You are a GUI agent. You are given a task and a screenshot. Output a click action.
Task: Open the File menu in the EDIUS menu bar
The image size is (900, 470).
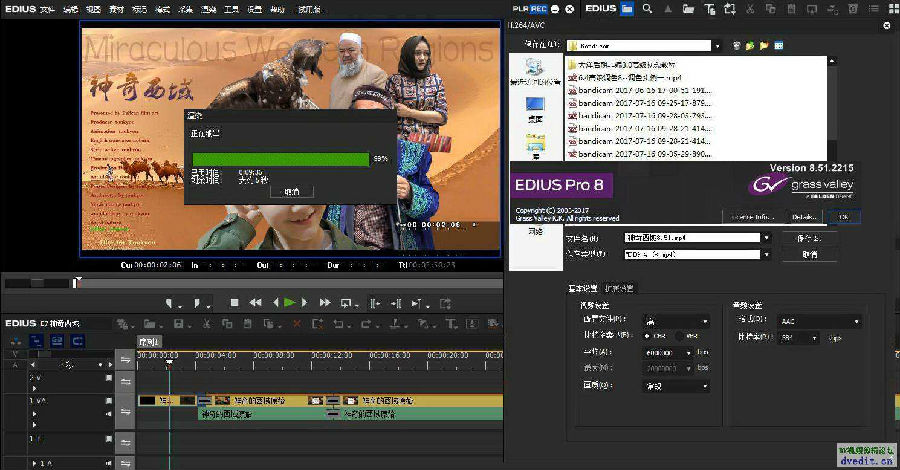pos(47,8)
